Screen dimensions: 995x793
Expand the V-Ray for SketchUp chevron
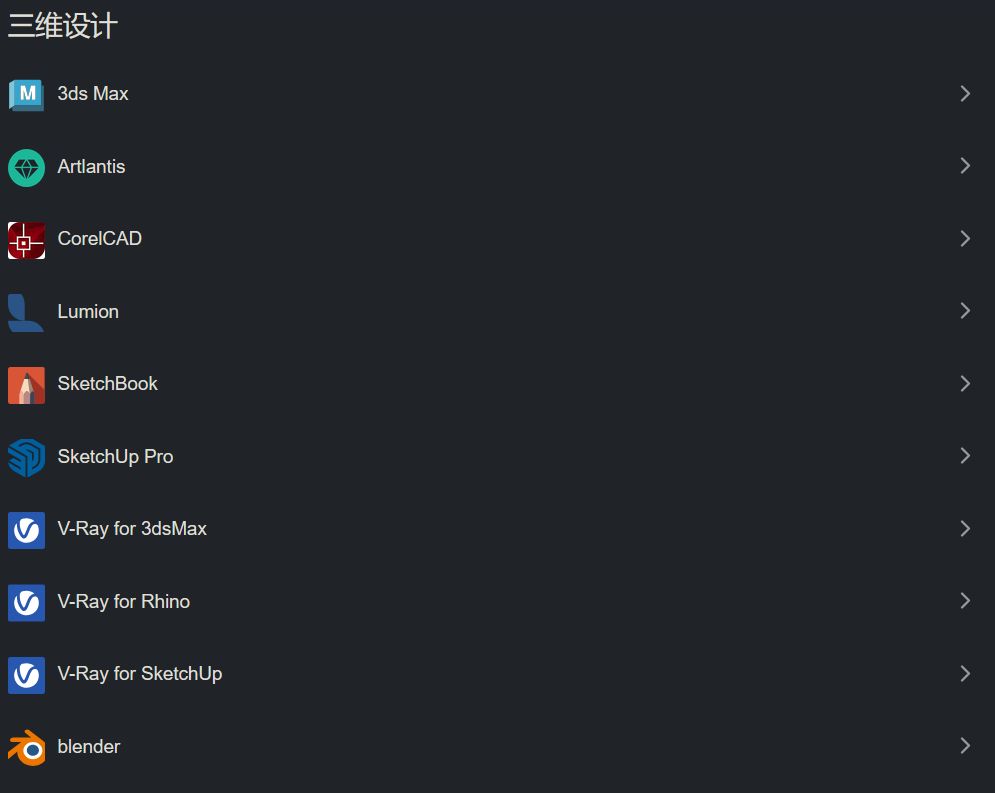coord(965,674)
